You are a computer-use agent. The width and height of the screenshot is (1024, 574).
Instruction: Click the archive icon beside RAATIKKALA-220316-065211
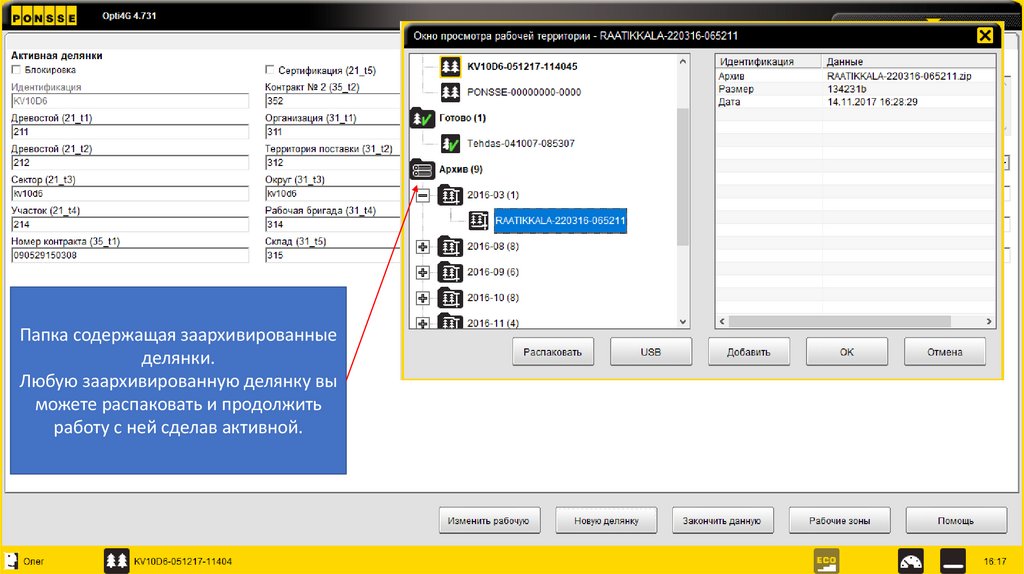pos(478,221)
